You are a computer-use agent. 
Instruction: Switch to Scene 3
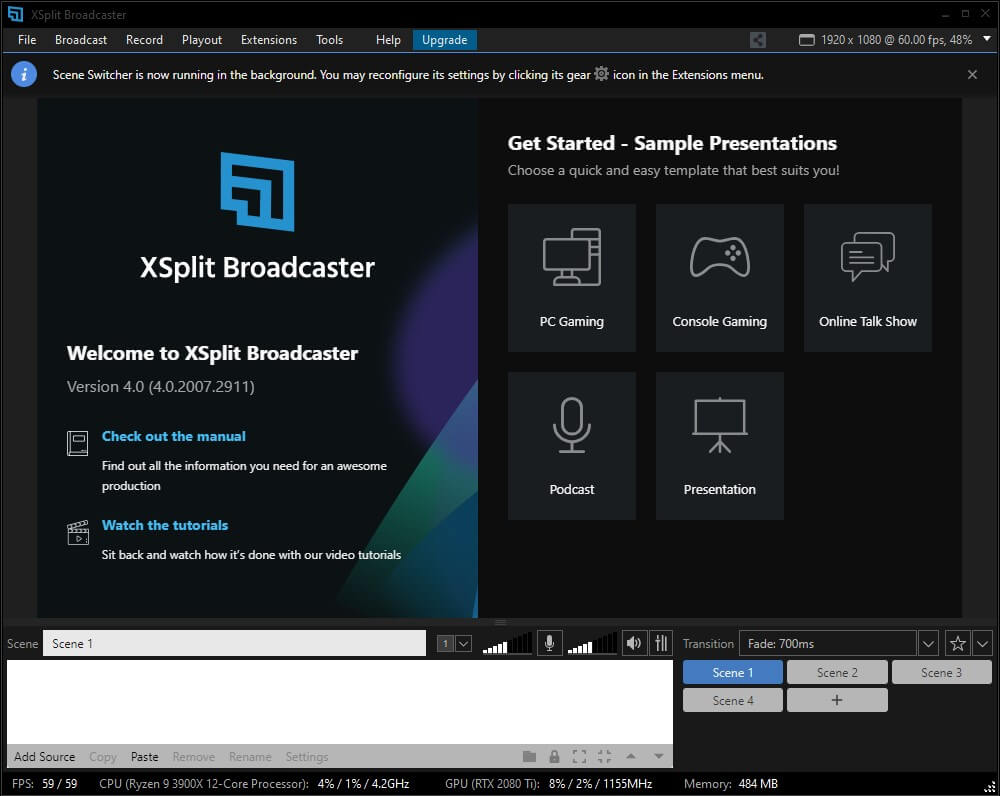pos(941,672)
